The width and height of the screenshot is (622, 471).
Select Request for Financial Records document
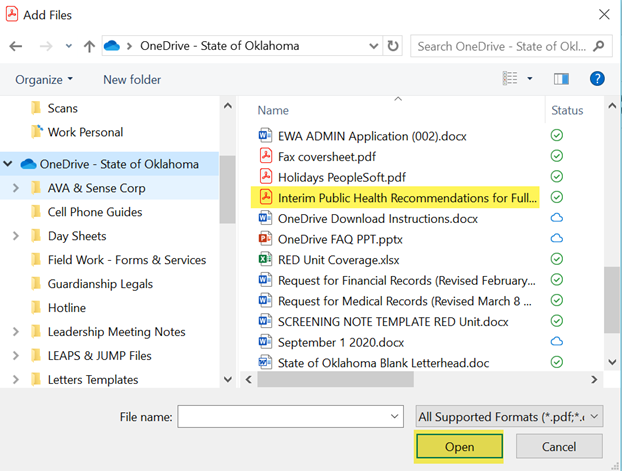pyautogui.click(x=407, y=280)
